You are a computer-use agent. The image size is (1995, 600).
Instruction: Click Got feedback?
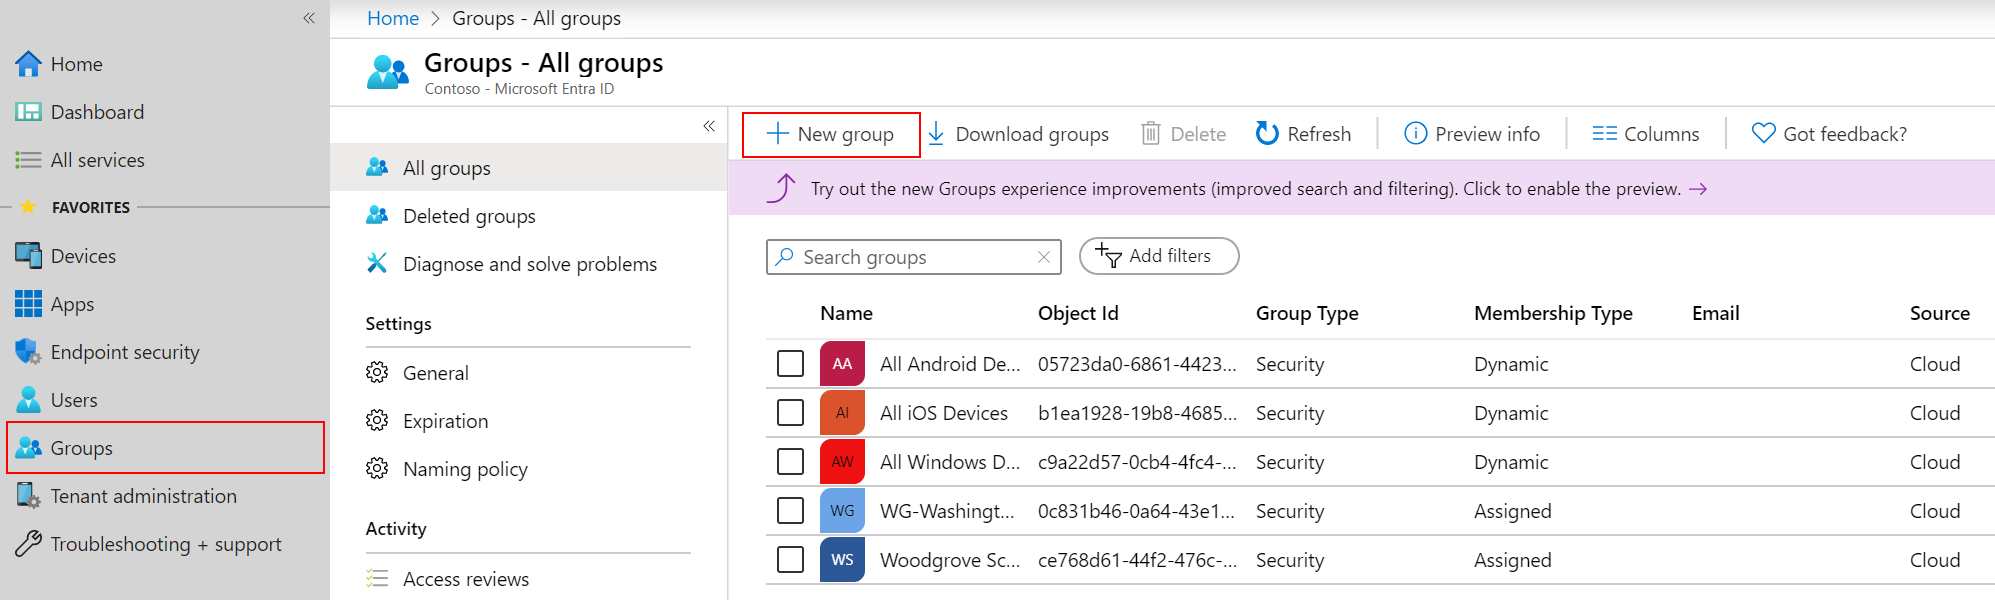click(1829, 134)
